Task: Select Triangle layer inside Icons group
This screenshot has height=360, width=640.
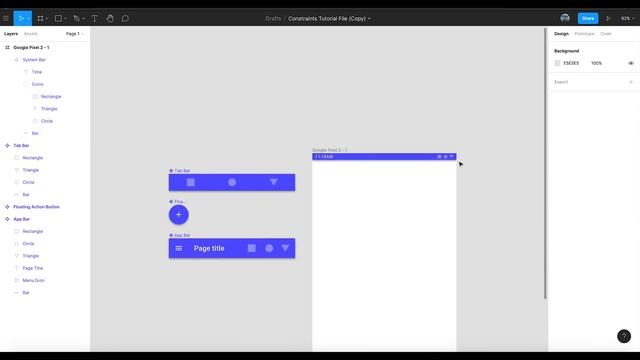Action: (x=49, y=109)
